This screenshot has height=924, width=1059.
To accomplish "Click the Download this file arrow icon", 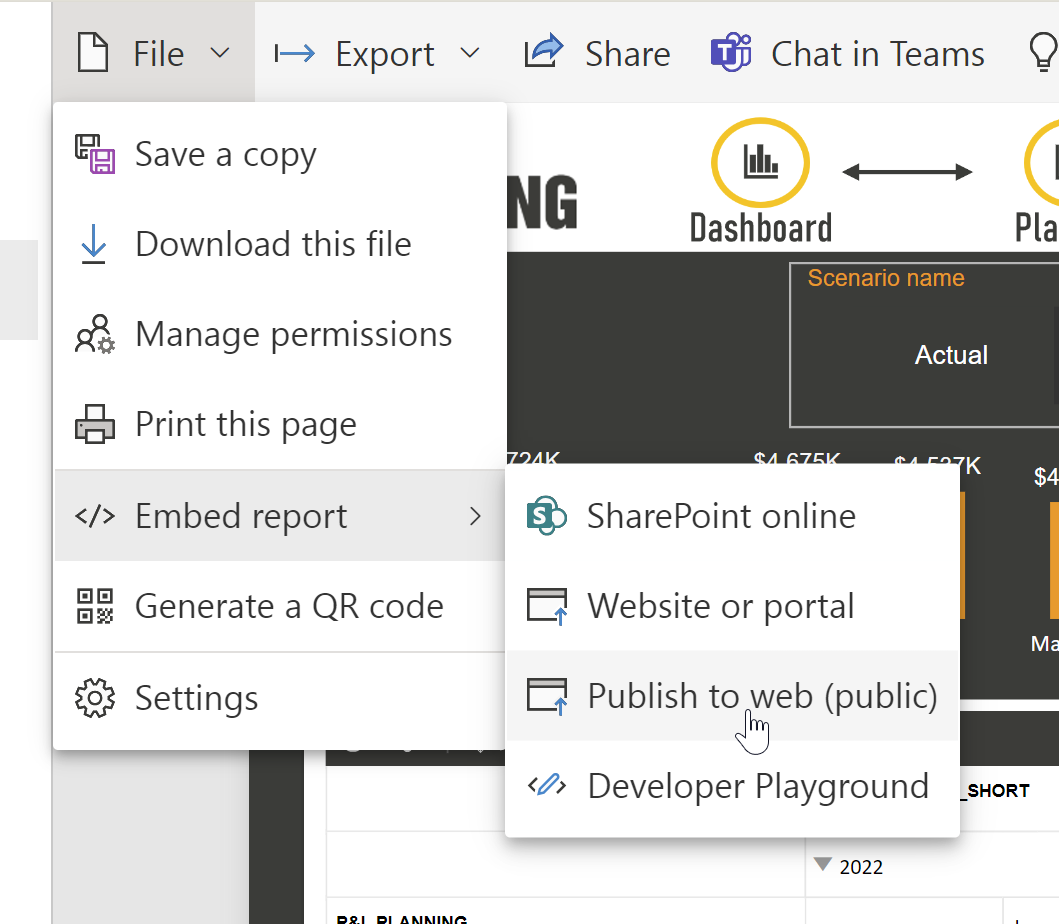I will (94, 245).
